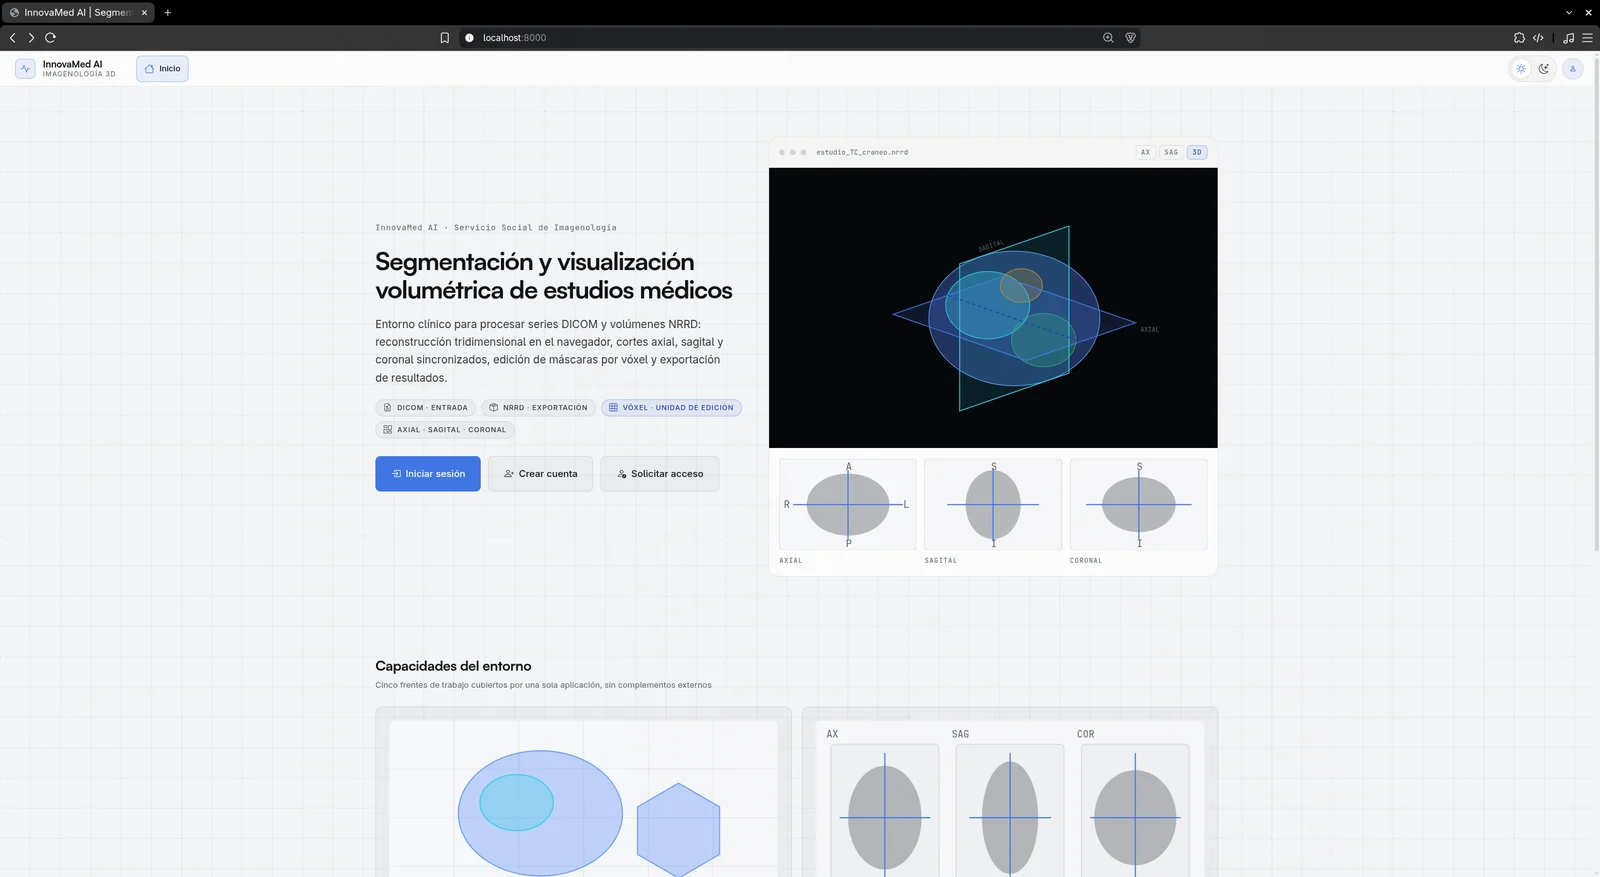Open the browser hamburger menu
Image resolution: width=1600 pixels, height=877 pixels.
(1587, 38)
